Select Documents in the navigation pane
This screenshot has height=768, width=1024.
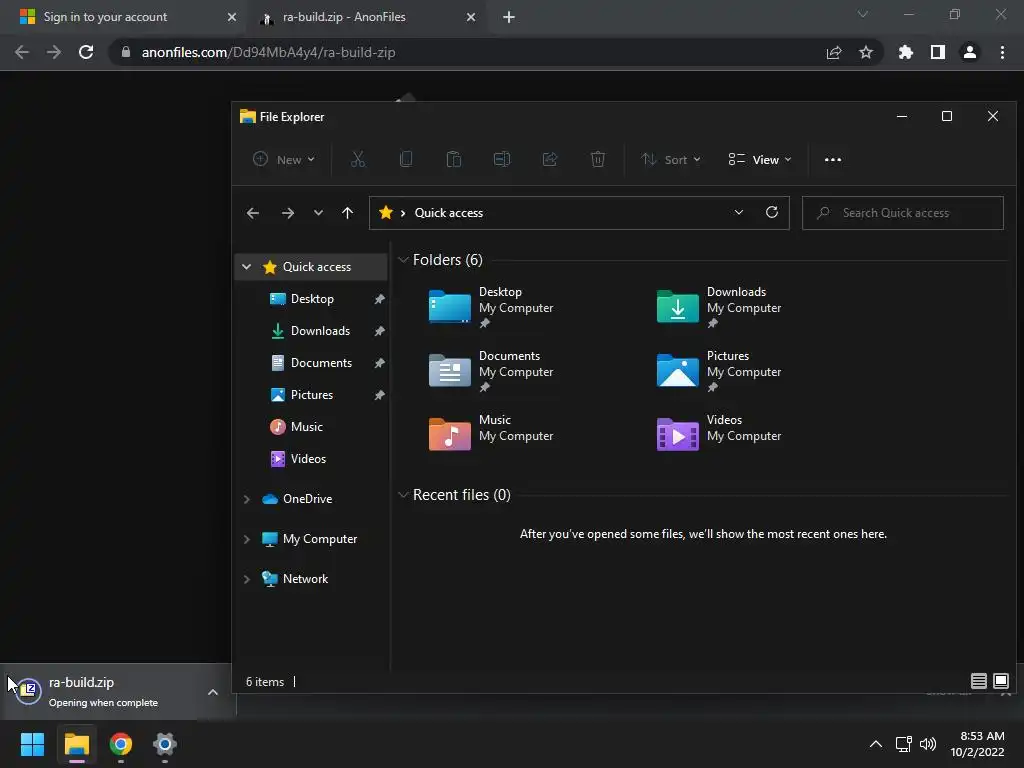click(321, 362)
